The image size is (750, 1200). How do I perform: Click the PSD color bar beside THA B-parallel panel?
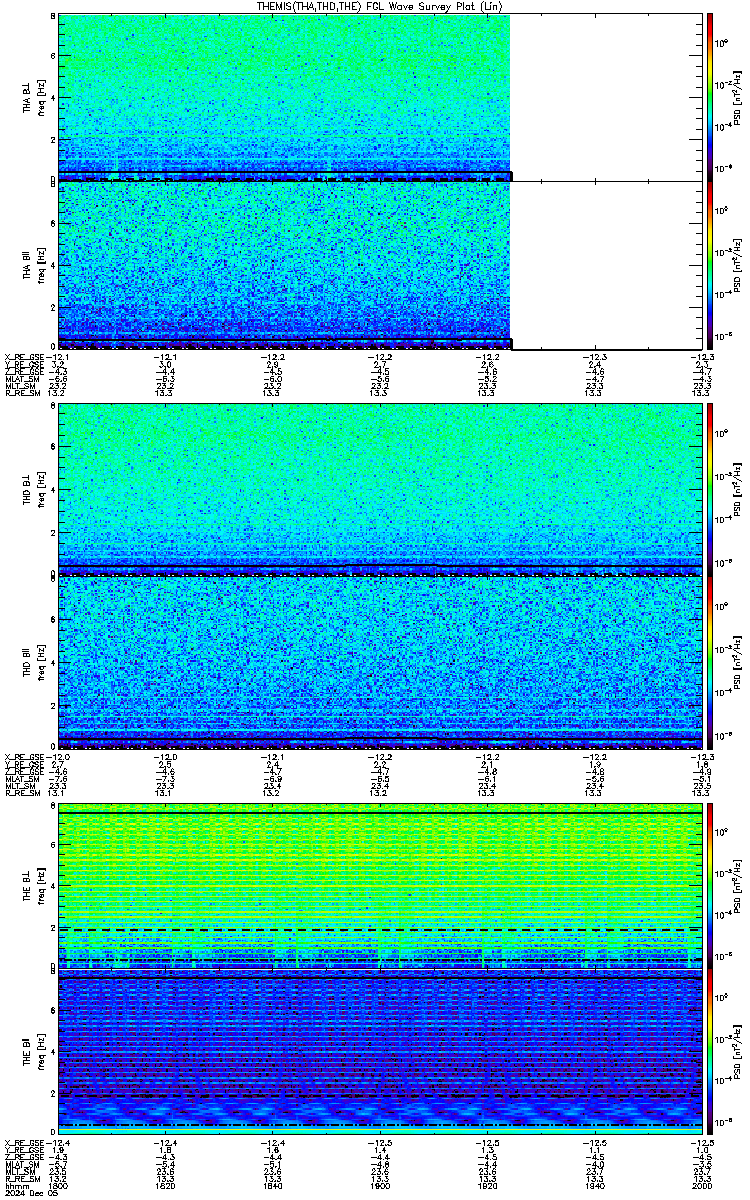click(710, 265)
